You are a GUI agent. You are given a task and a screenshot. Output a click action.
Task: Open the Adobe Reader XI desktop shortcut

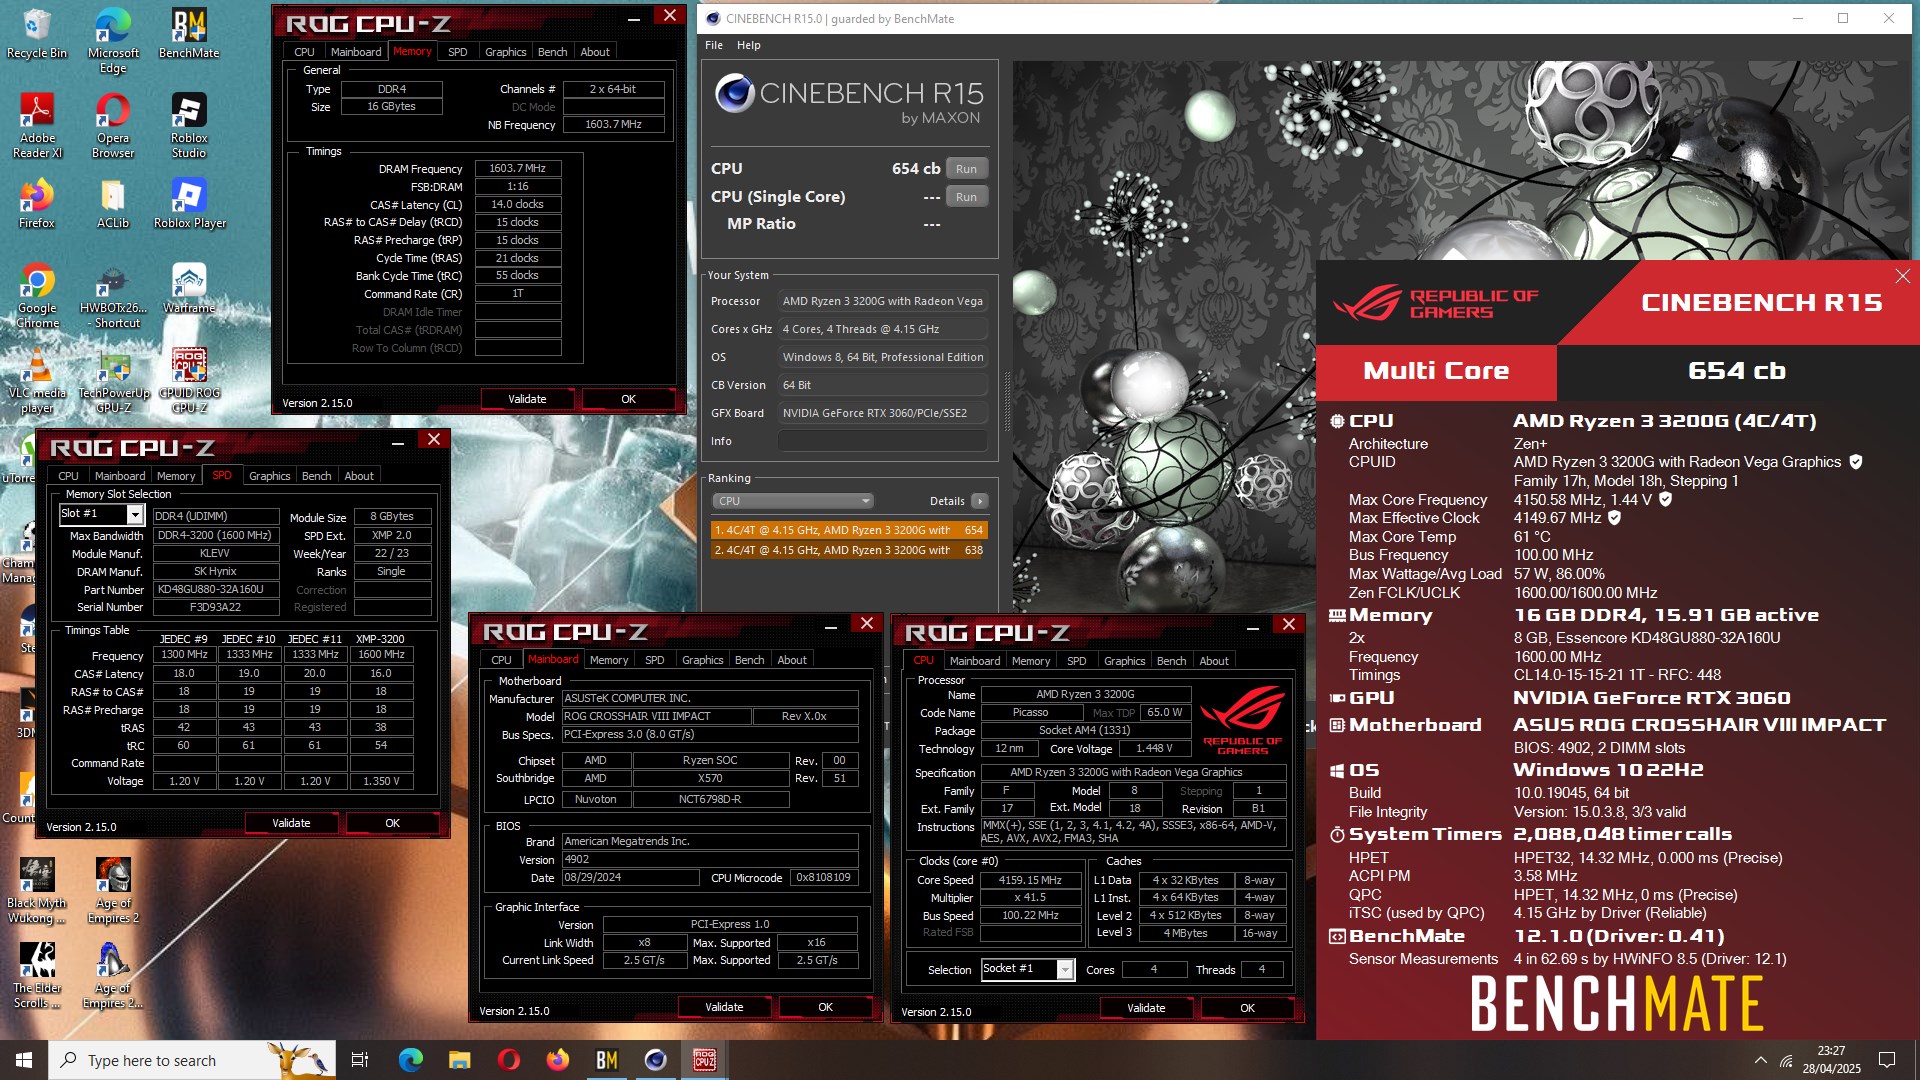(37, 126)
